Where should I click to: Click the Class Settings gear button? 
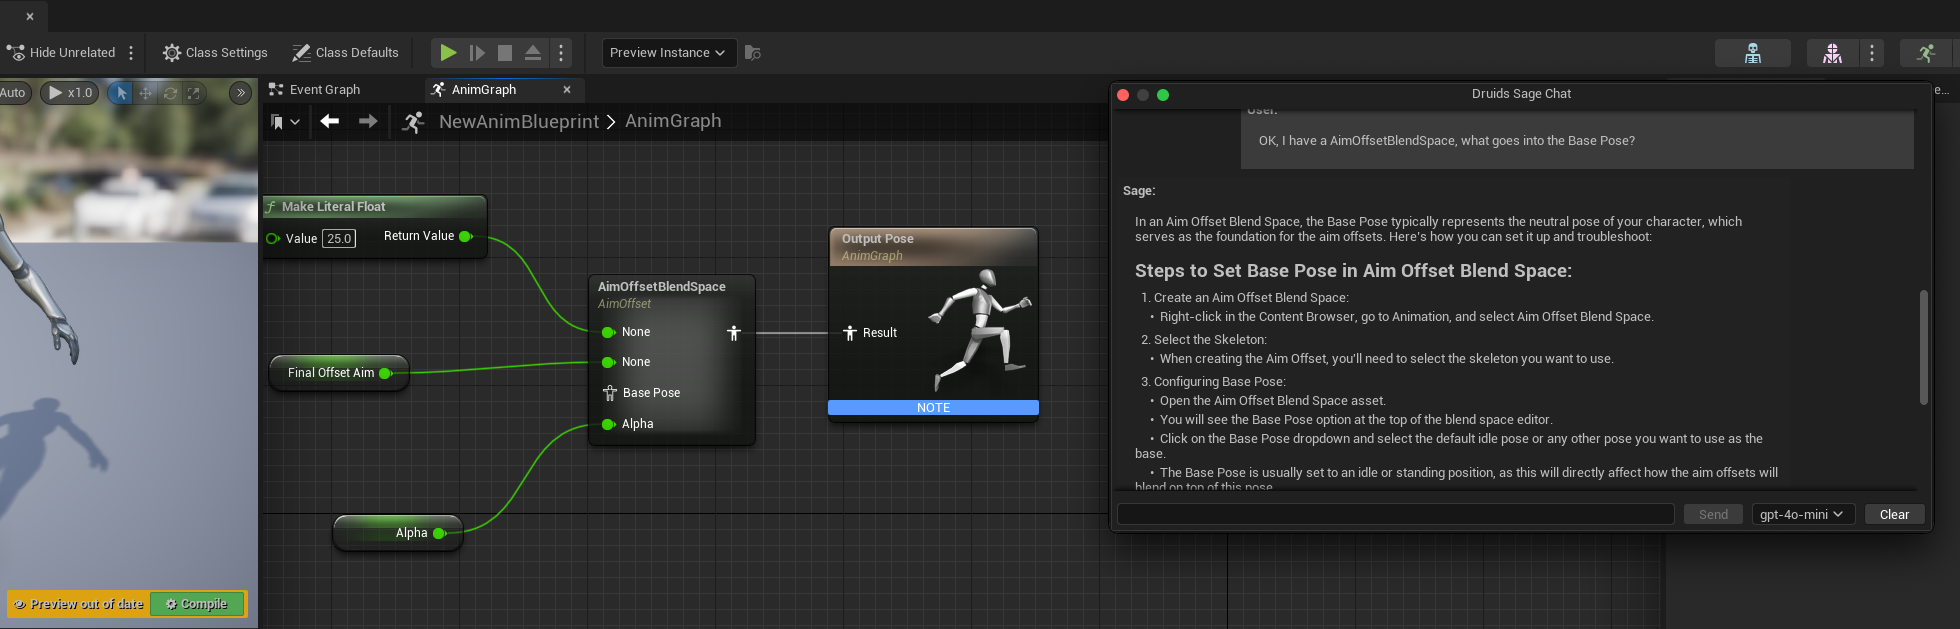point(215,53)
